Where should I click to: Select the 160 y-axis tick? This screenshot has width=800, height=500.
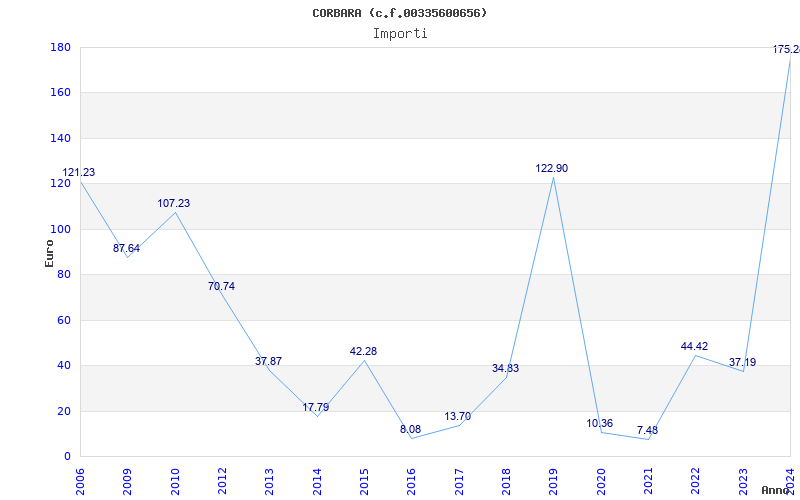60,93
